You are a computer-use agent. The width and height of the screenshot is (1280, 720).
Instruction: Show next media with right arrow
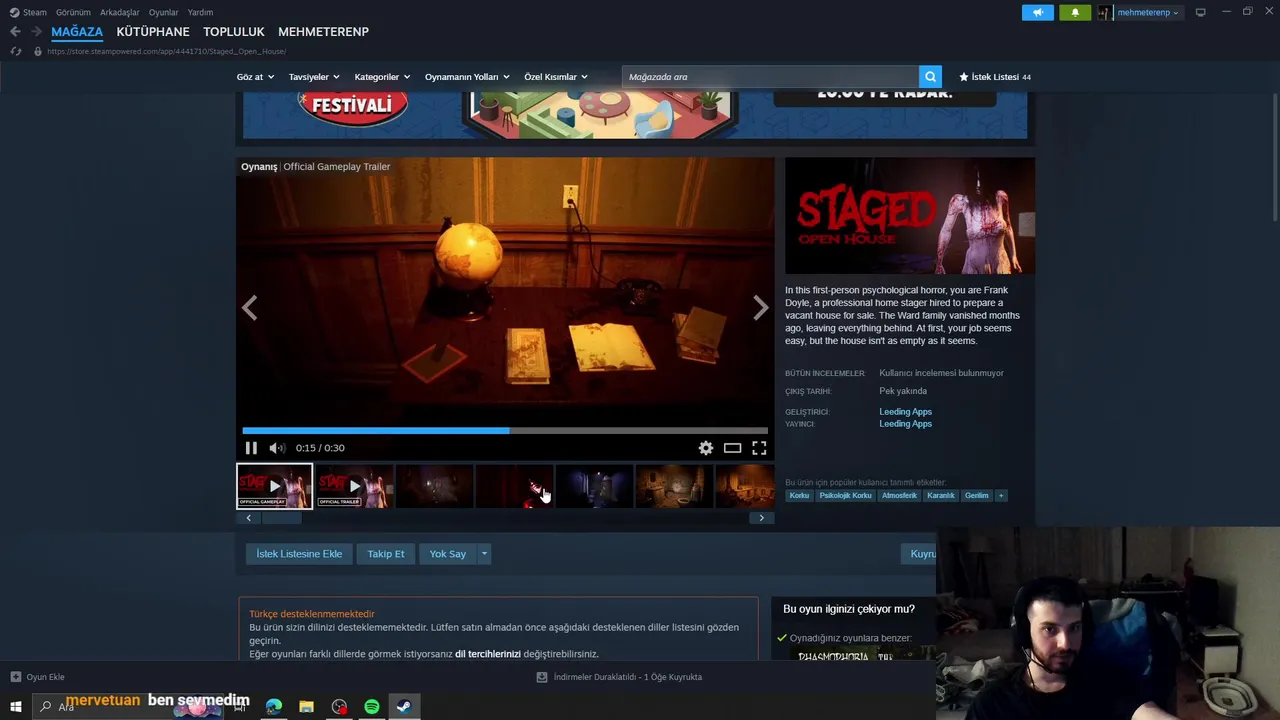click(x=760, y=308)
